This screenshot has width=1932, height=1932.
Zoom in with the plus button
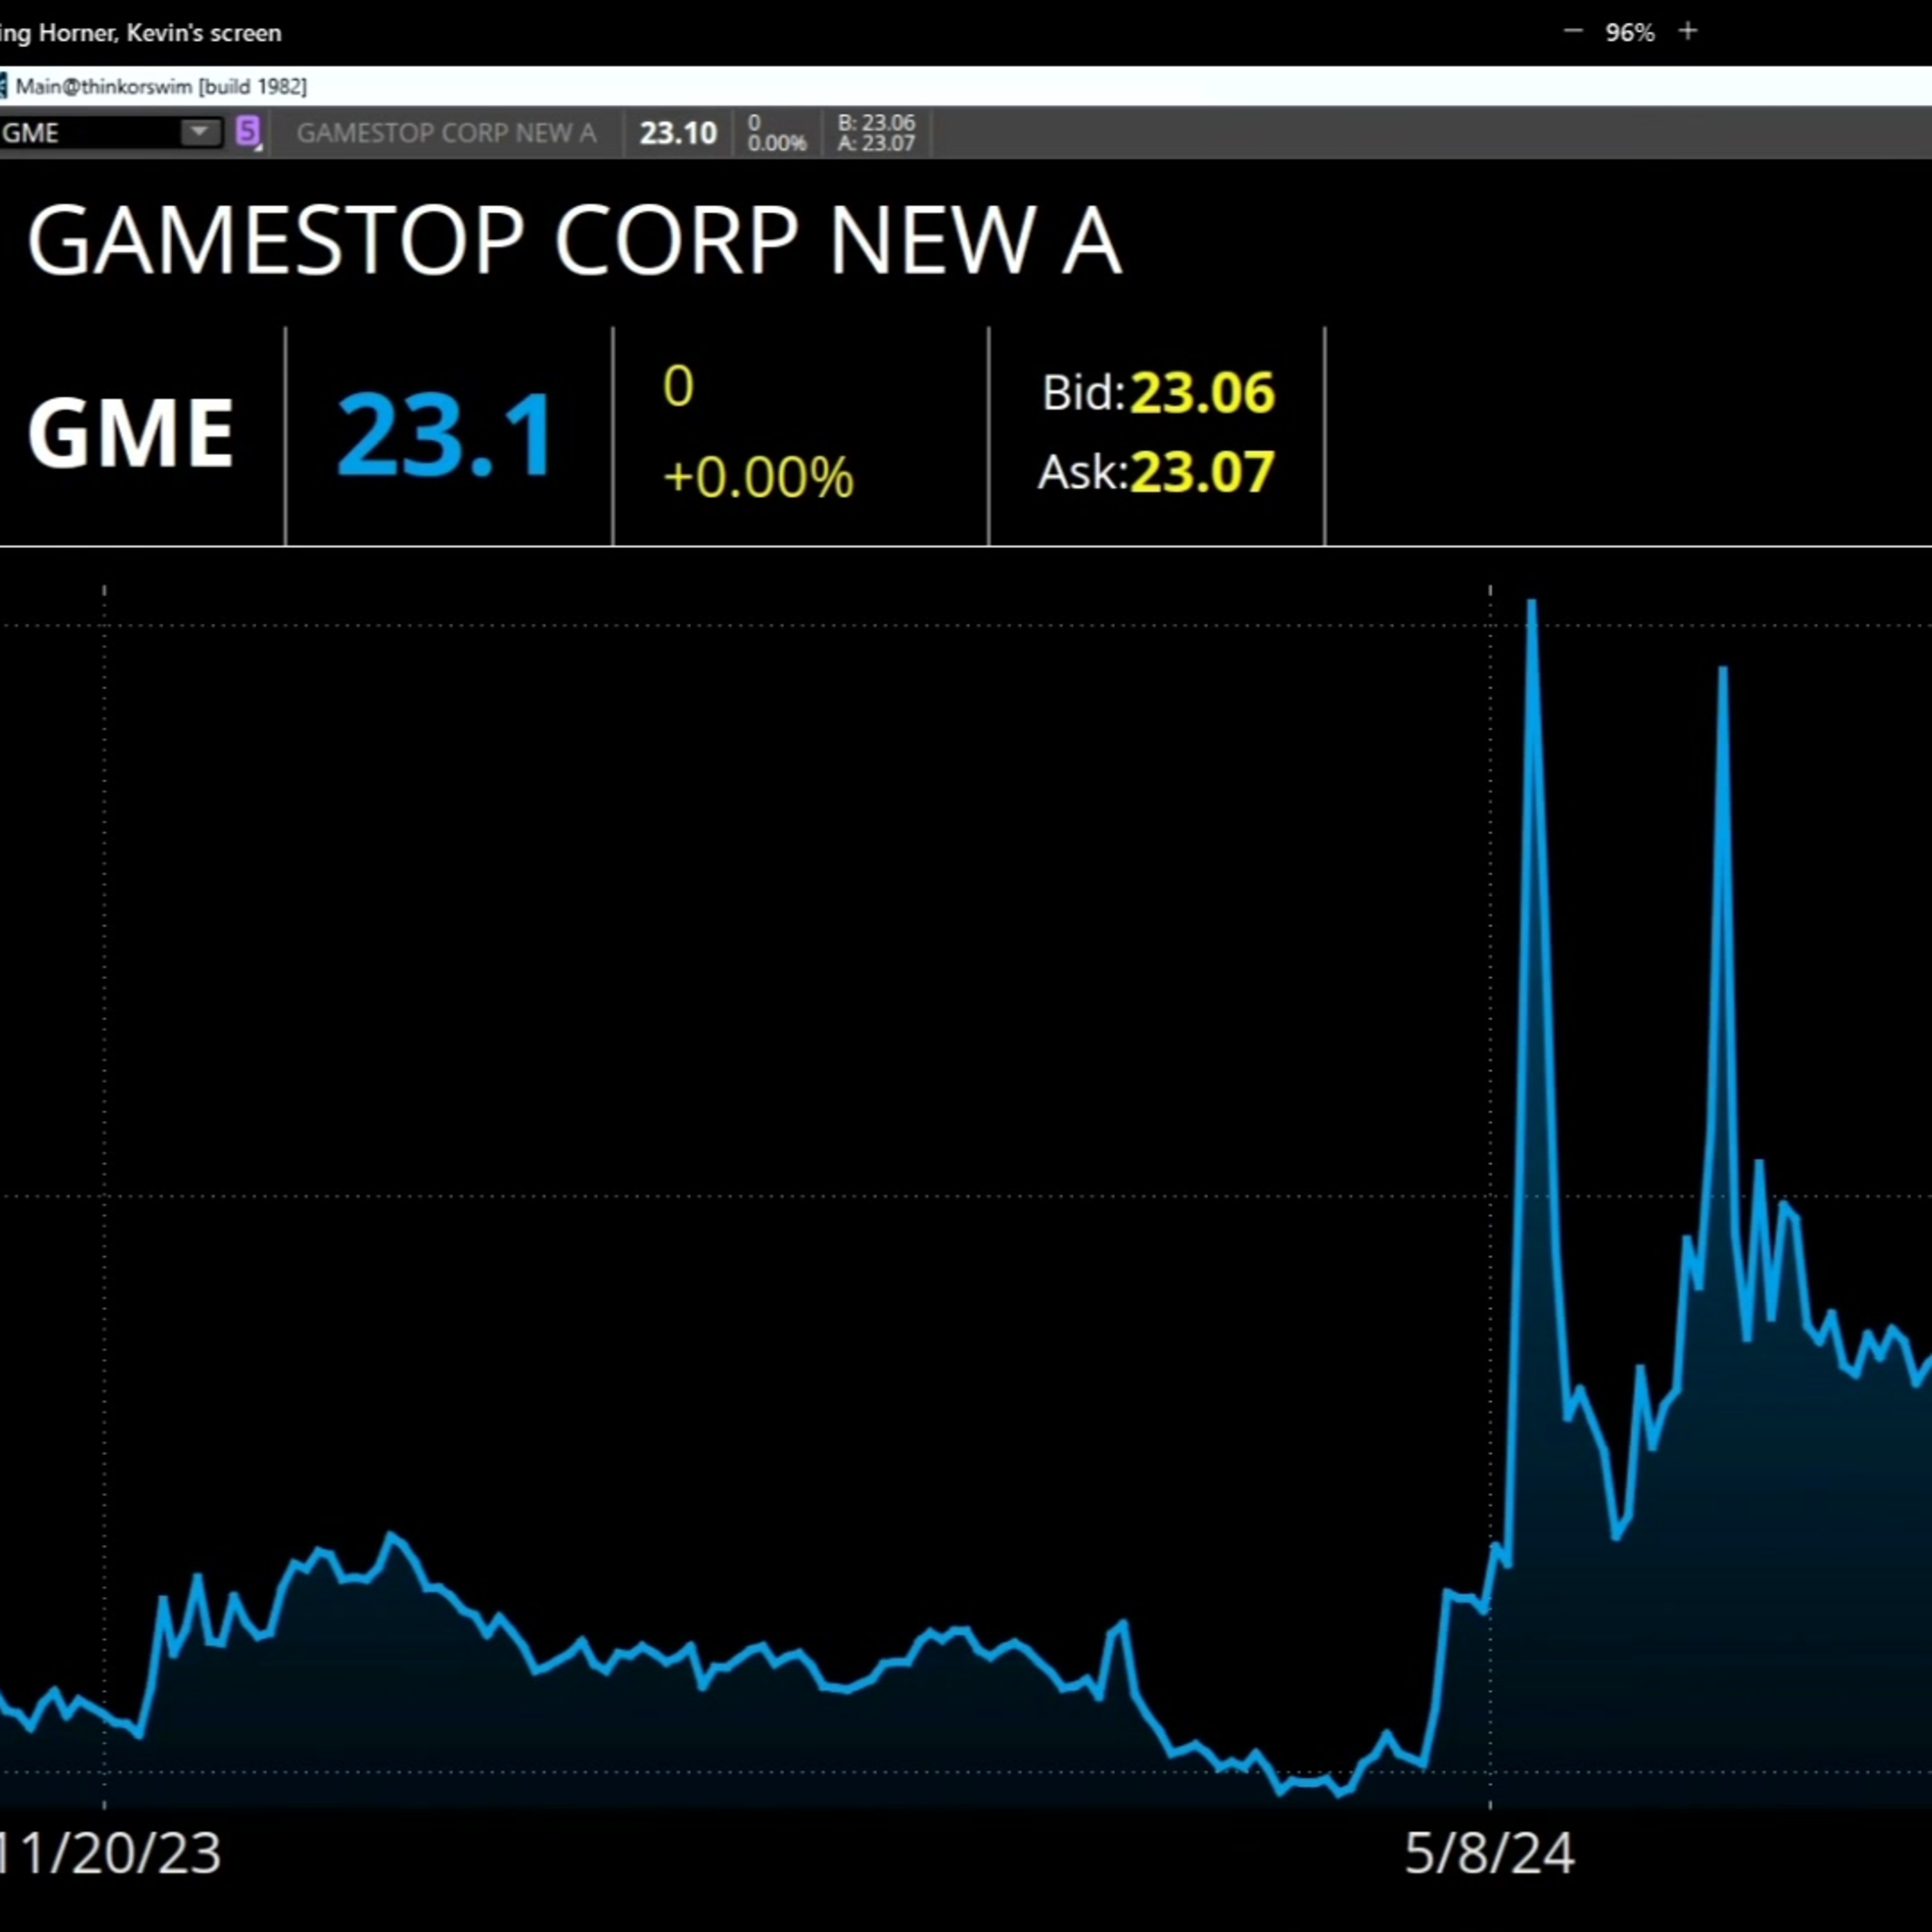(x=1688, y=32)
